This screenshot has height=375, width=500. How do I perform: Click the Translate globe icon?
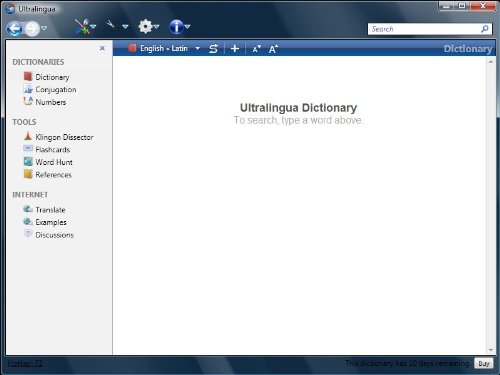click(28, 209)
